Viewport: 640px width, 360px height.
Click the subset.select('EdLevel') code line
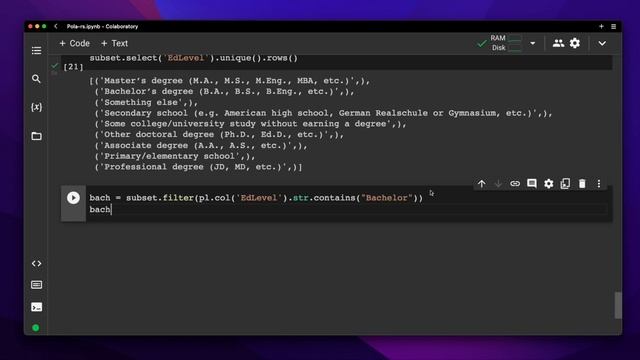pos(193,58)
